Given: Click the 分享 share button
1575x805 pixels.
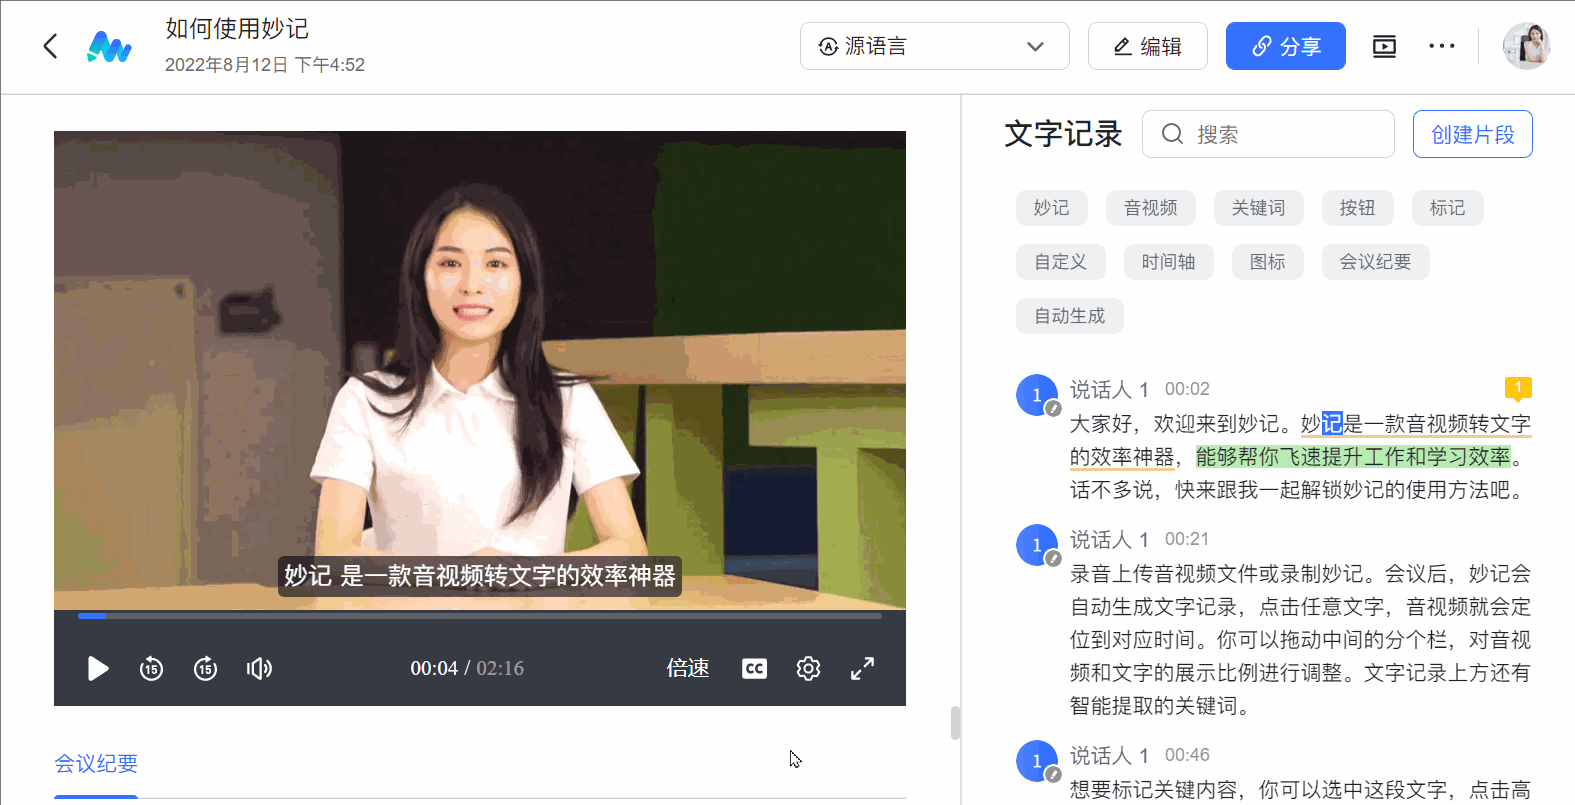Looking at the screenshot, I should pyautogui.click(x=1285, y=46).
